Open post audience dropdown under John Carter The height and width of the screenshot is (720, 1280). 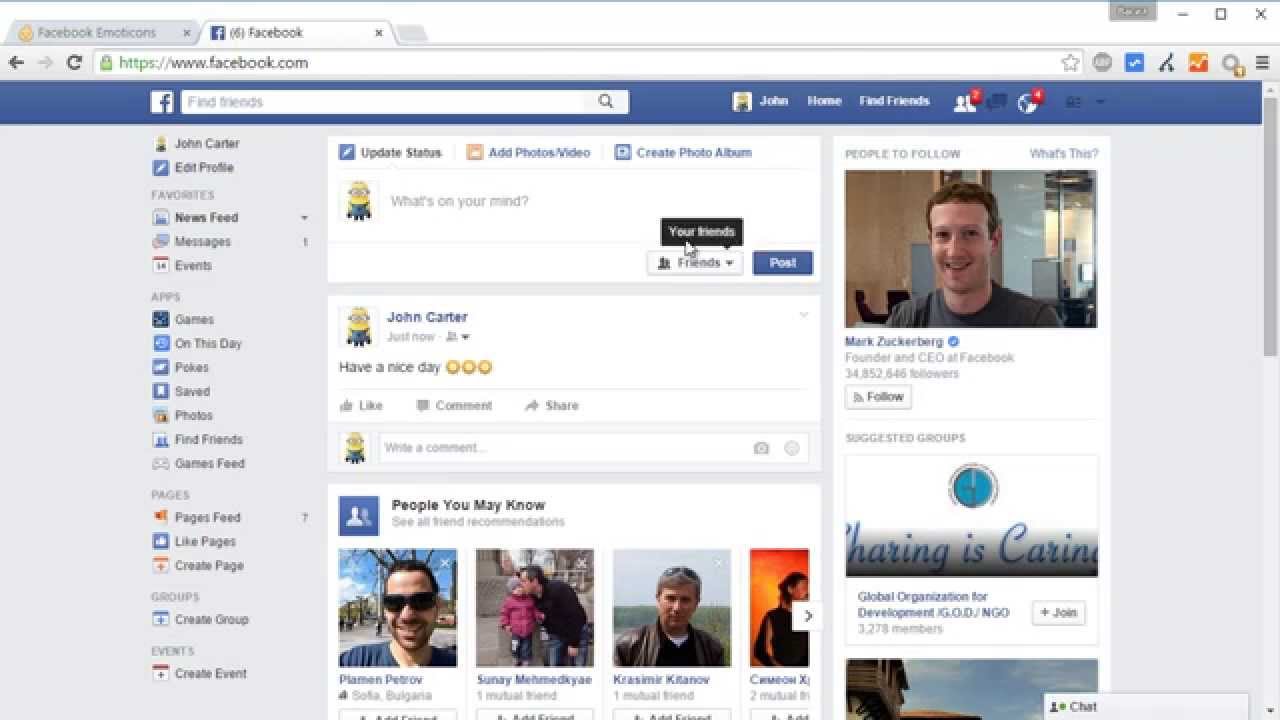pos(457,337)
